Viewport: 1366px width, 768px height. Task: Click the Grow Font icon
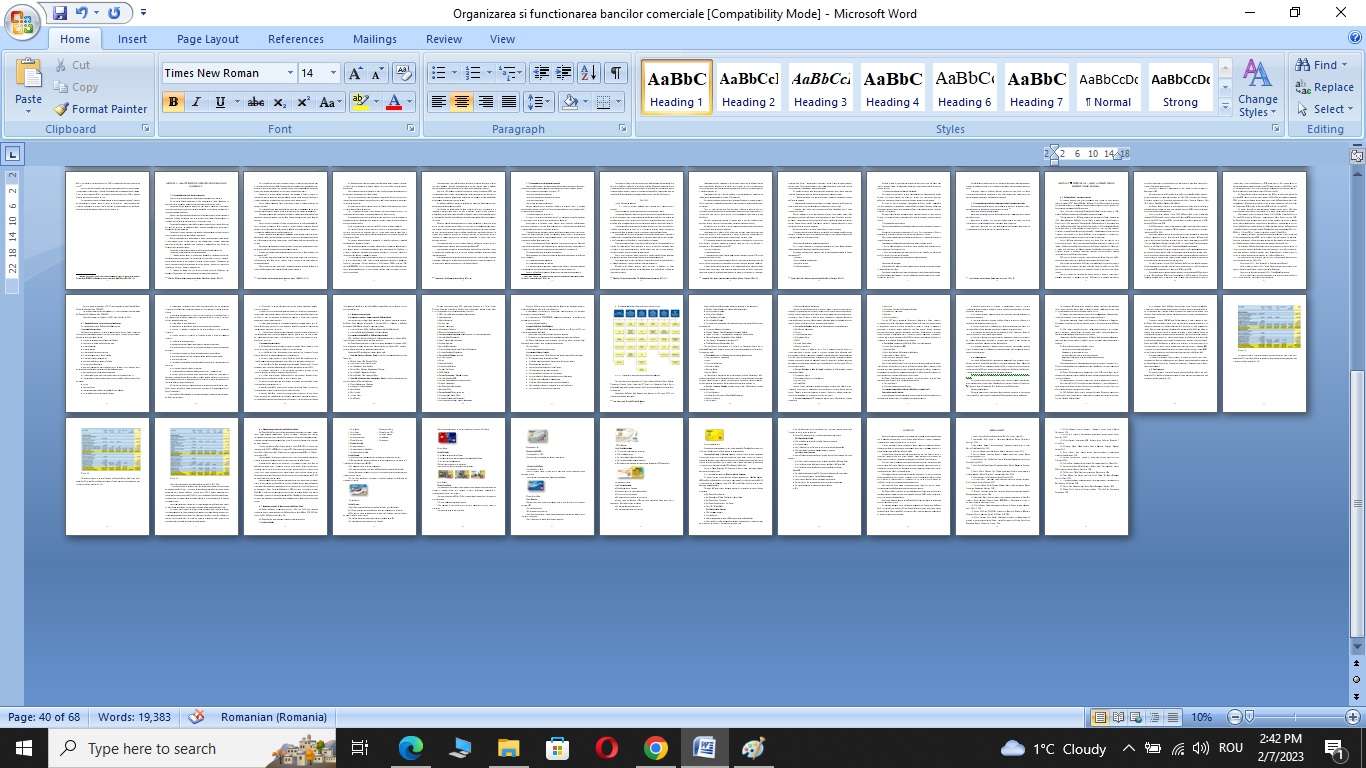355,73
